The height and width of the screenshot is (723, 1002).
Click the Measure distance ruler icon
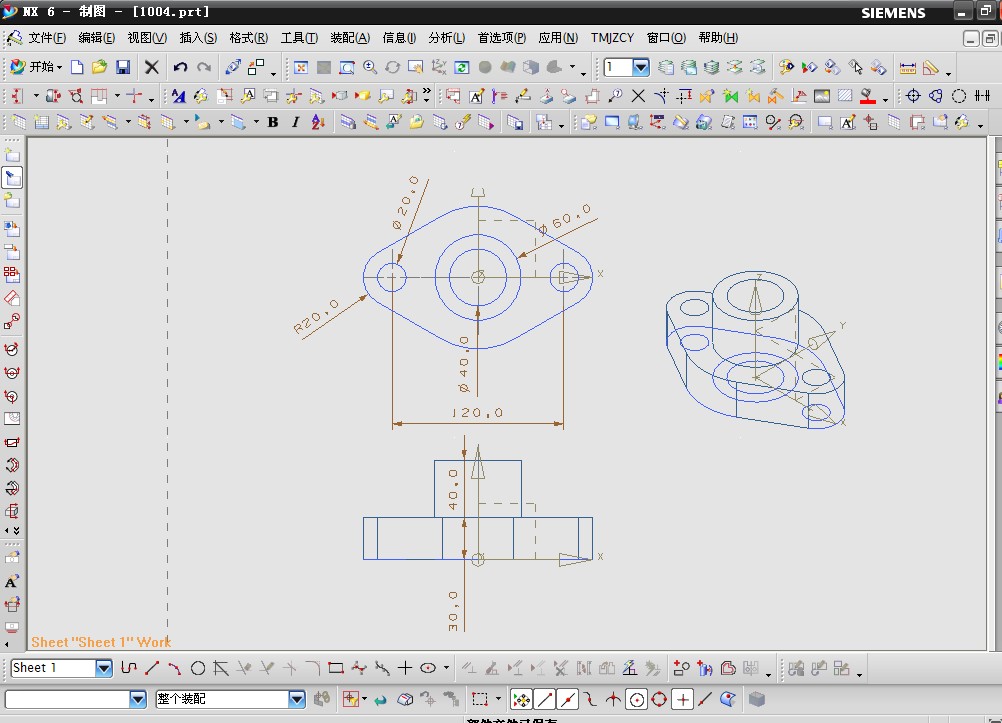[x=908, y=67]
